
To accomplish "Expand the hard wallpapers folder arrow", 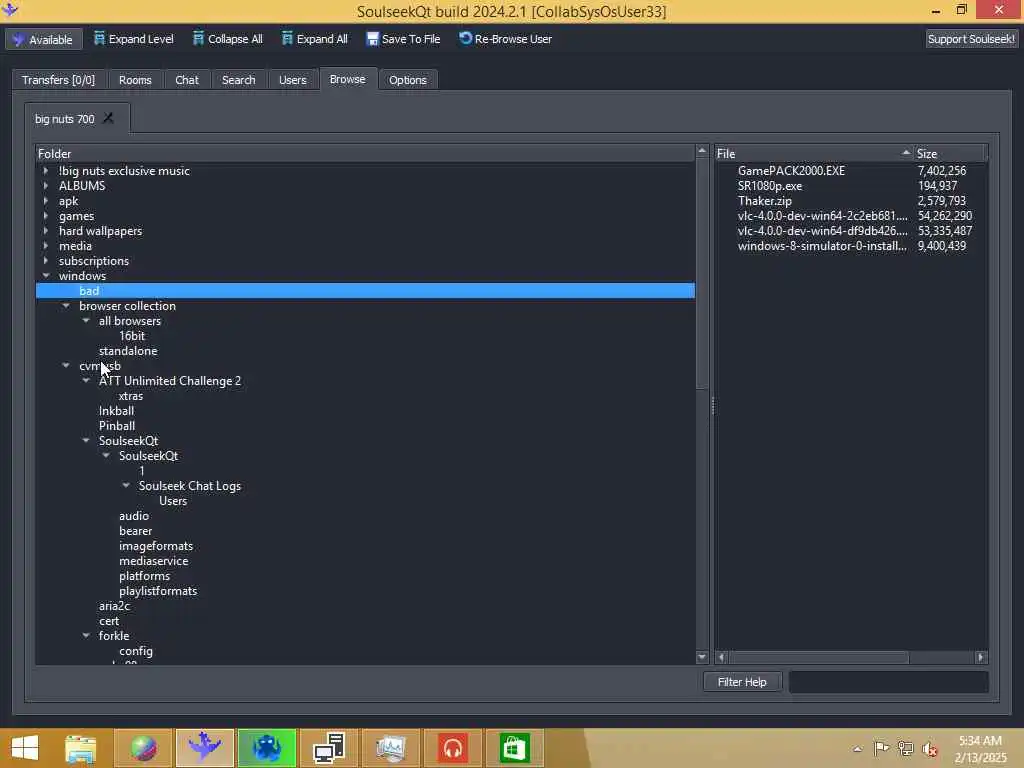I will click(46, 231).
